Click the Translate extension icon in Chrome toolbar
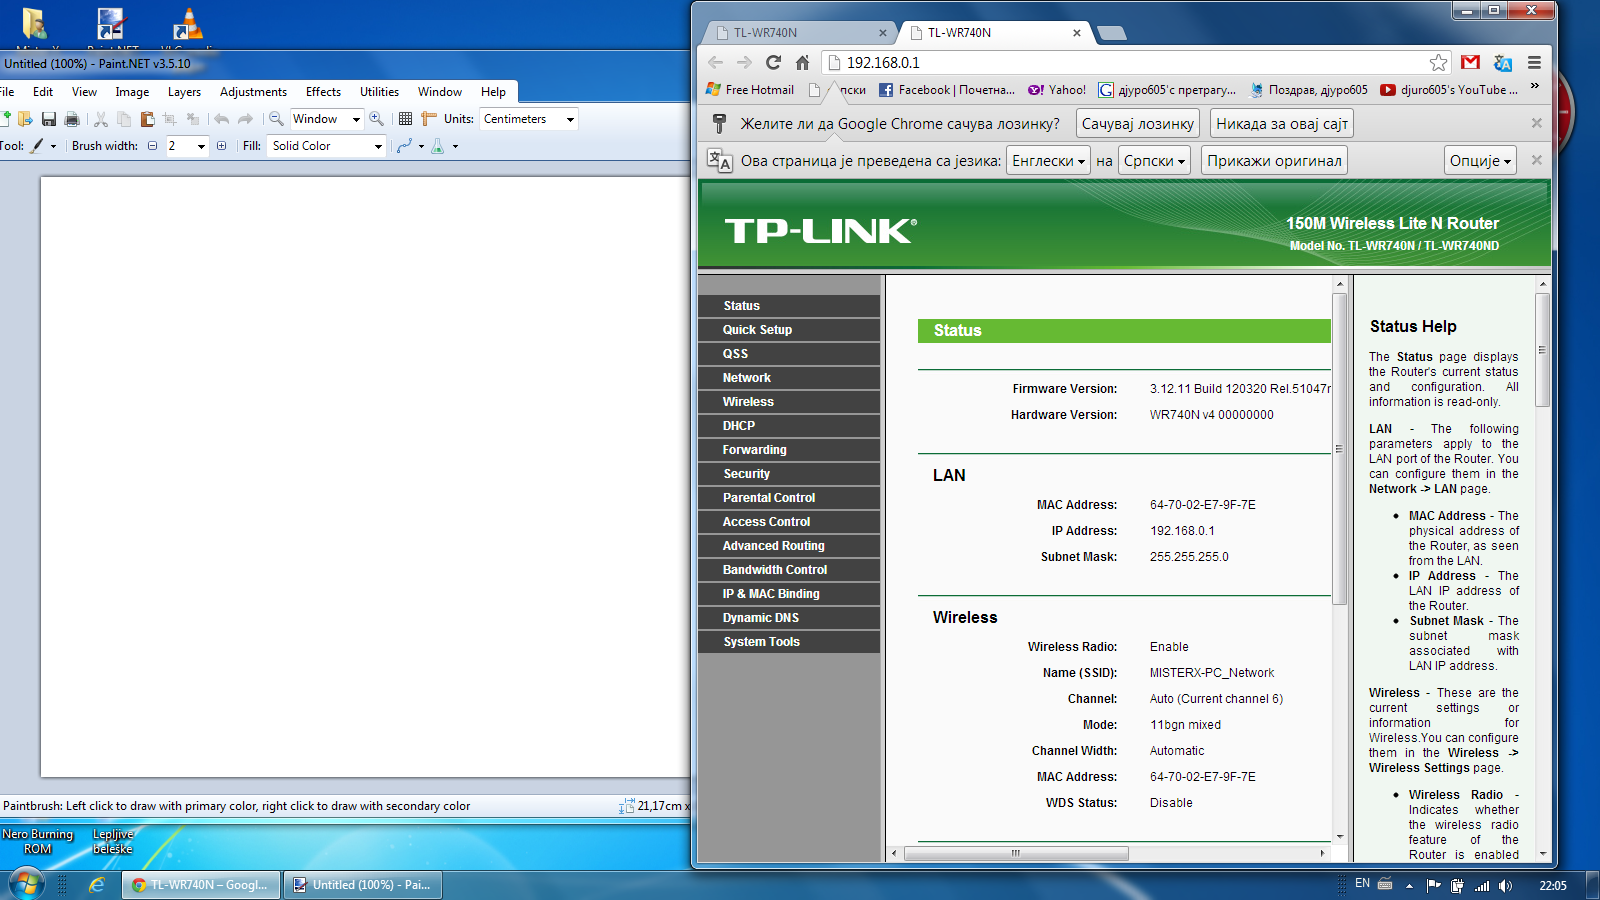 point(1502,62)
